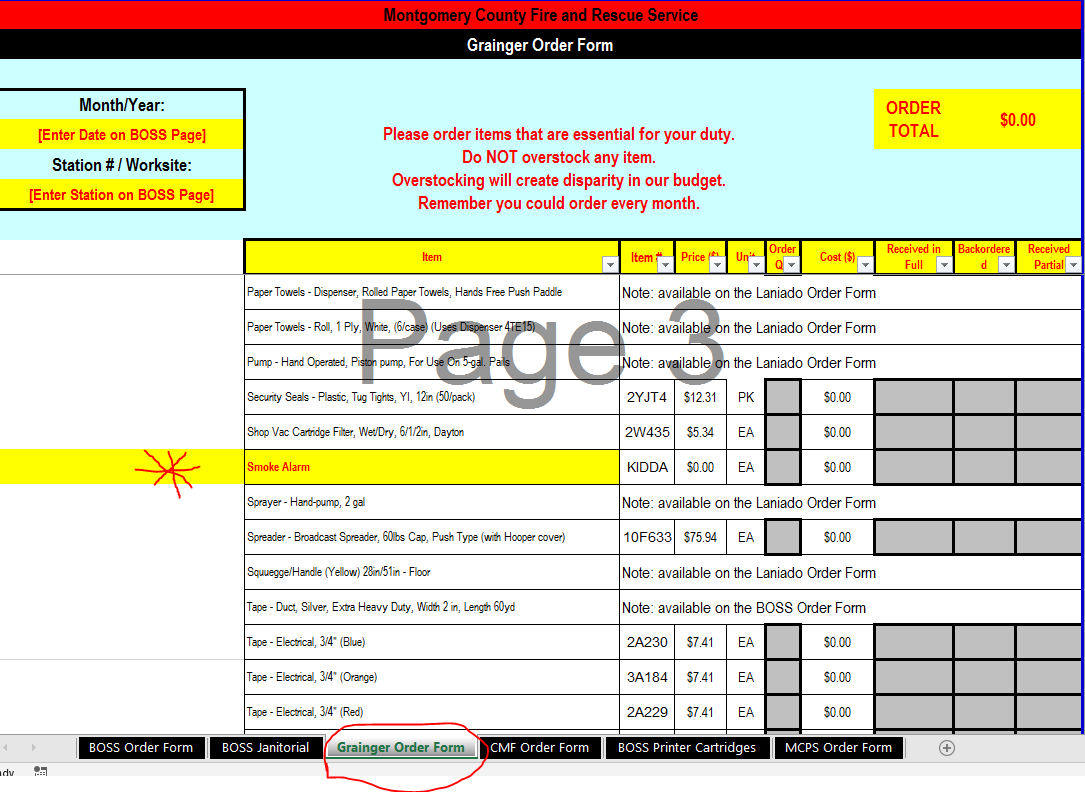1085x792 pixels.
Task: Select the Enter Station on BOSS Page cell
Action: click(x=122, y=195)
